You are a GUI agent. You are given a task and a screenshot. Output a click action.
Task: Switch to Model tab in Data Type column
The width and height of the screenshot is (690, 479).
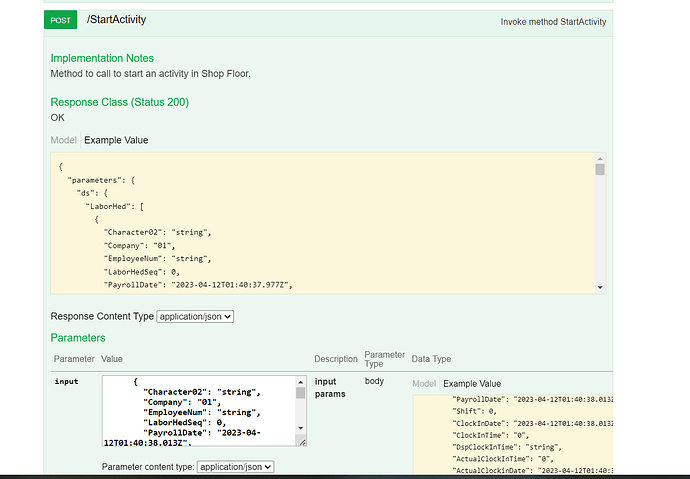(x=424, y=383)
